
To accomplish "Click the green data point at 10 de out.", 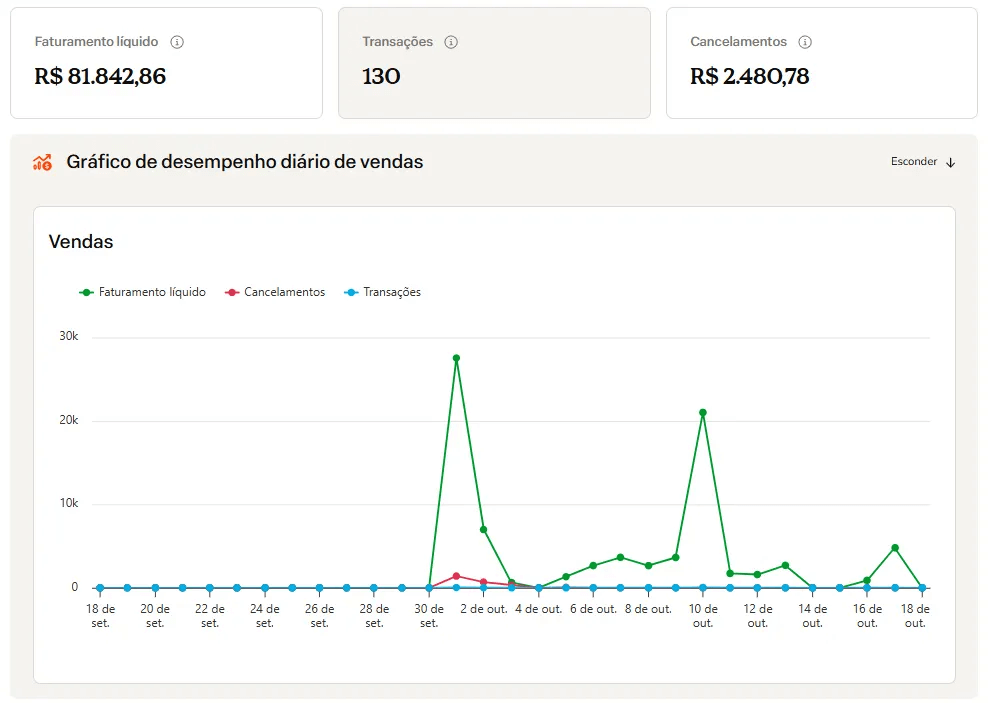I will (x=703, y=412).
